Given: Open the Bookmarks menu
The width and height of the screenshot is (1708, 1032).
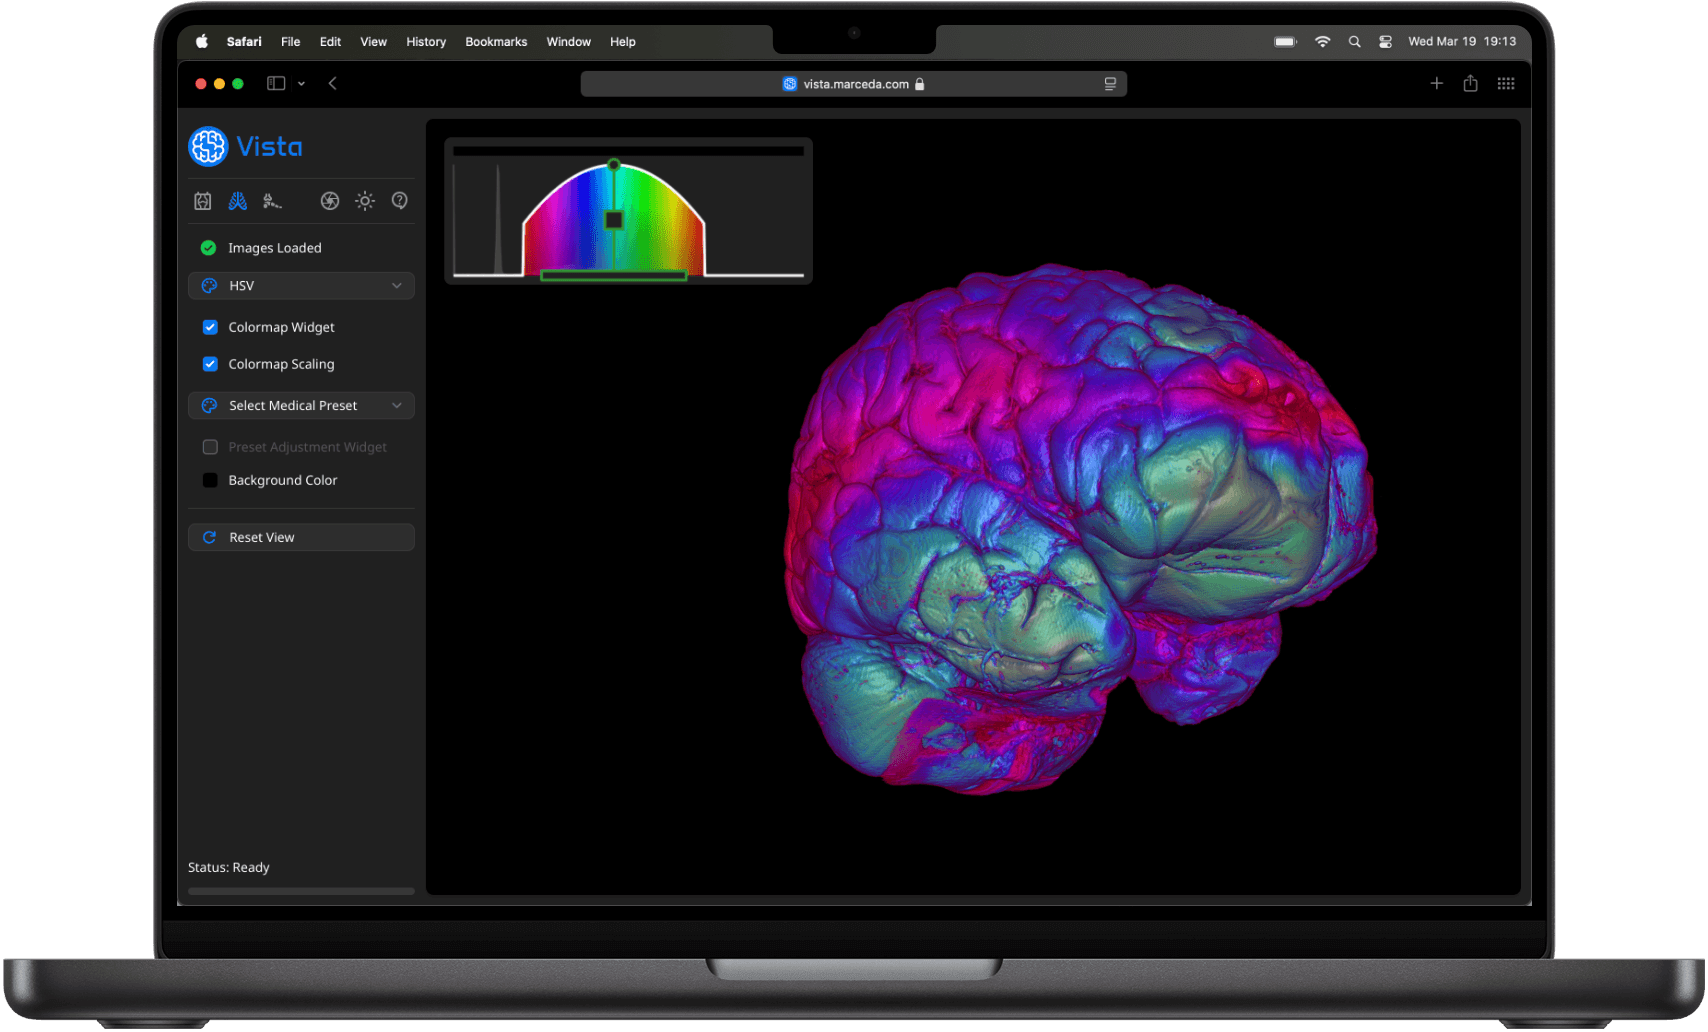Looking at the screenshot, I should pos(496,42).
